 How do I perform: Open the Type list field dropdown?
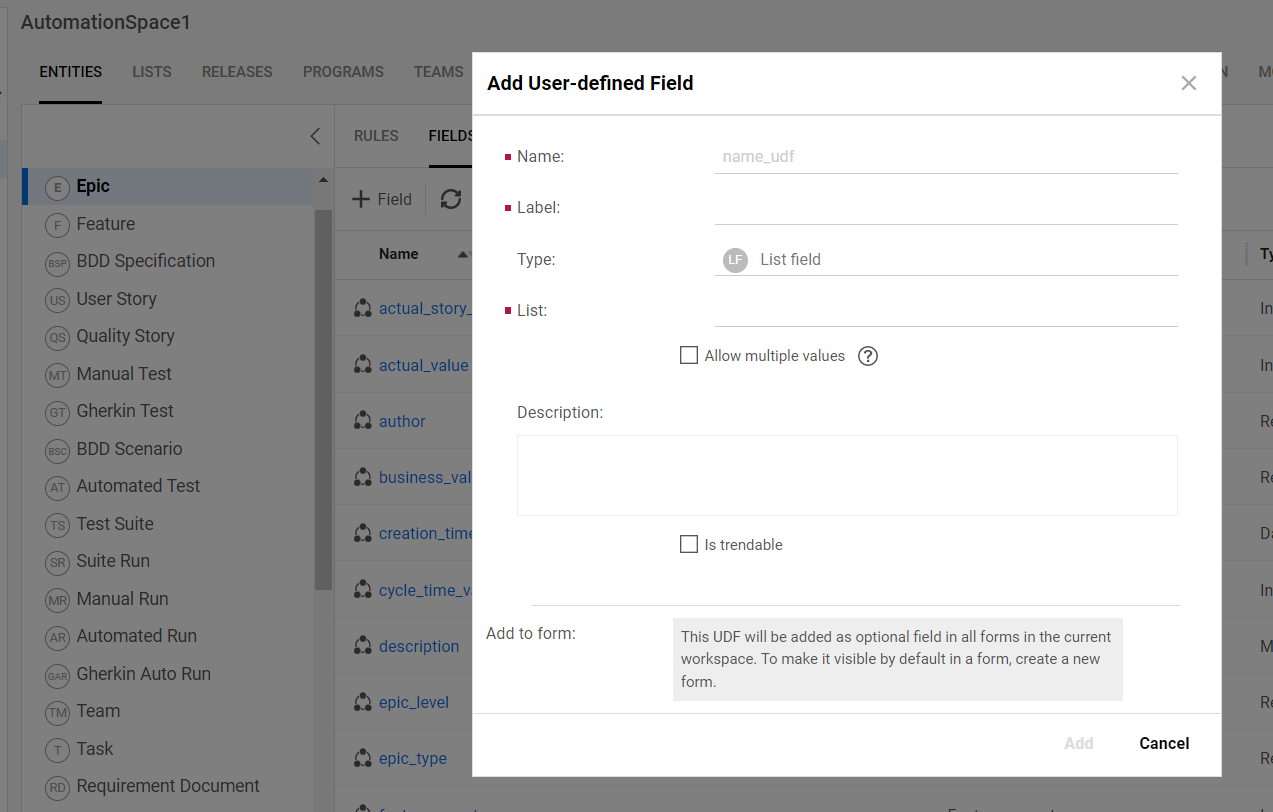click(x=945, y=260)
